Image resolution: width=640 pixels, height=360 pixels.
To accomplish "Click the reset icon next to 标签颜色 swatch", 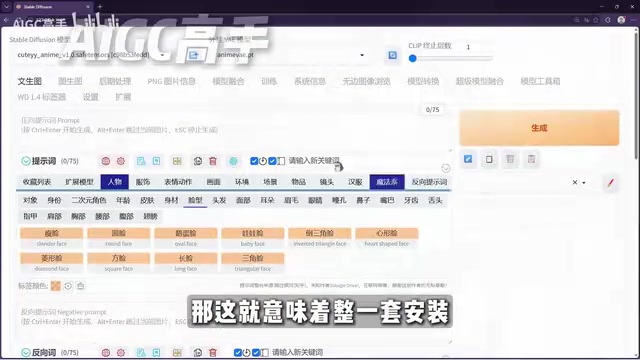I will 68,286.
